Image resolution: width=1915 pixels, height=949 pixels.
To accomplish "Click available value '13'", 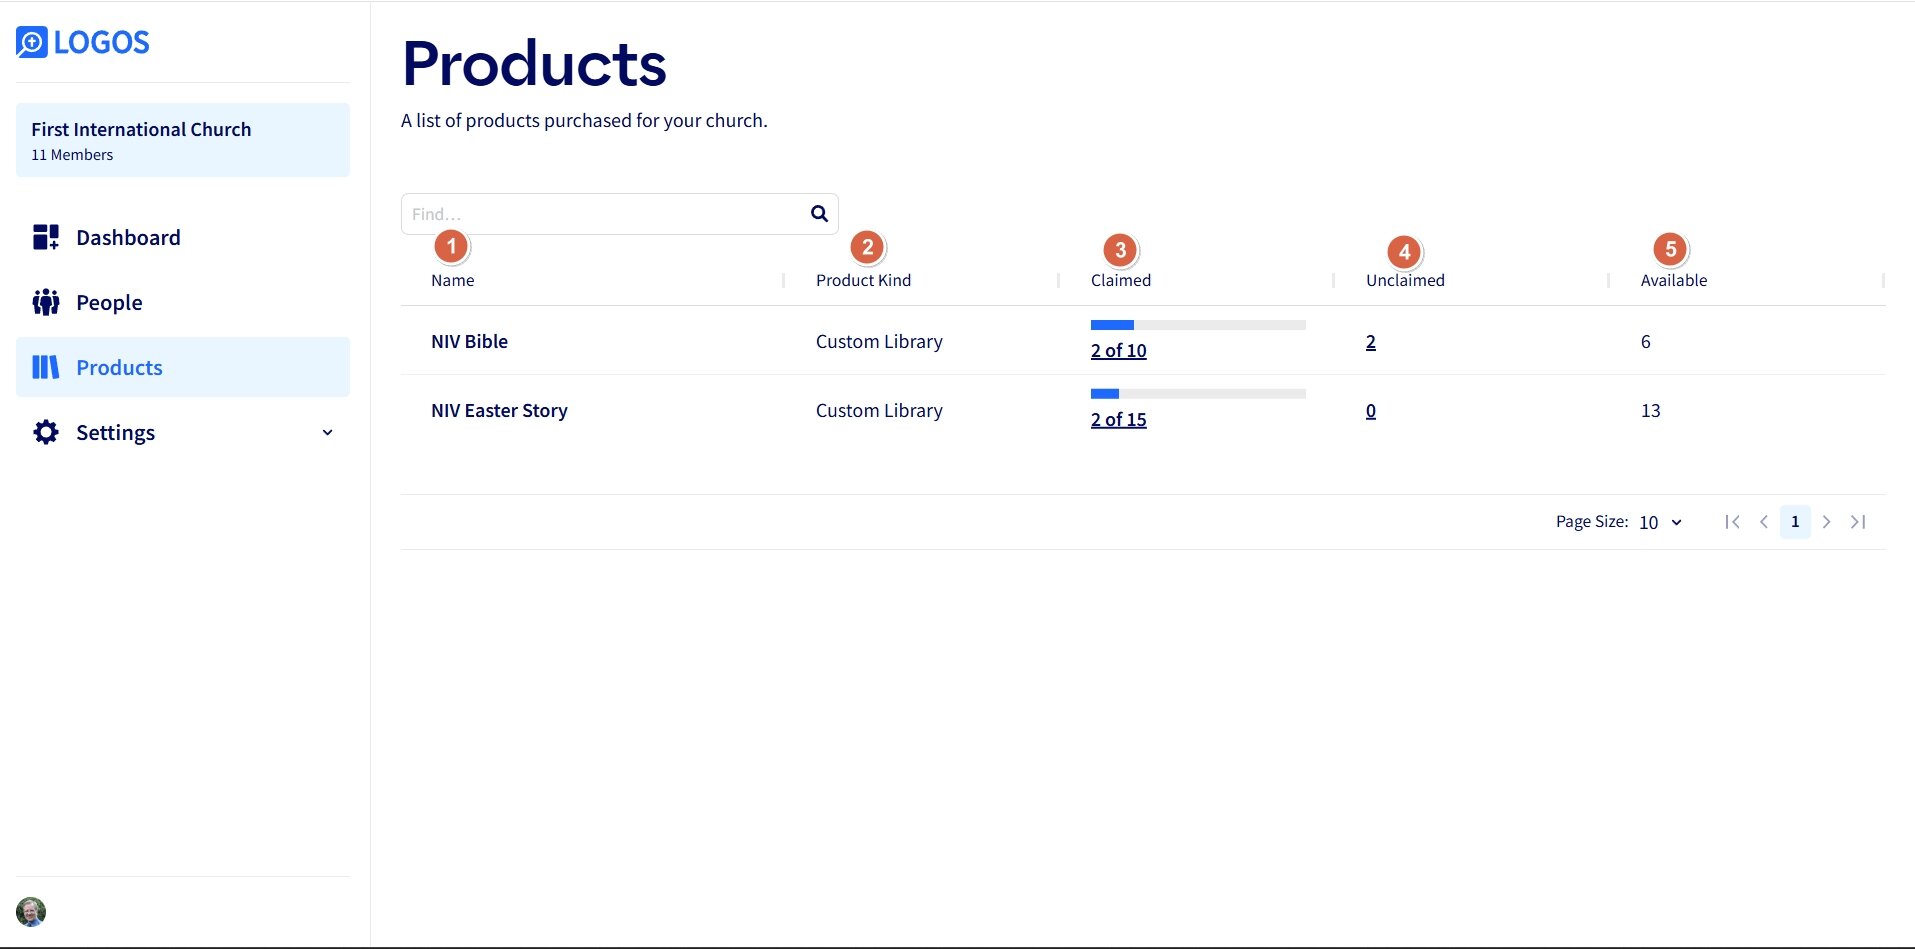I will pos(1651,411).
